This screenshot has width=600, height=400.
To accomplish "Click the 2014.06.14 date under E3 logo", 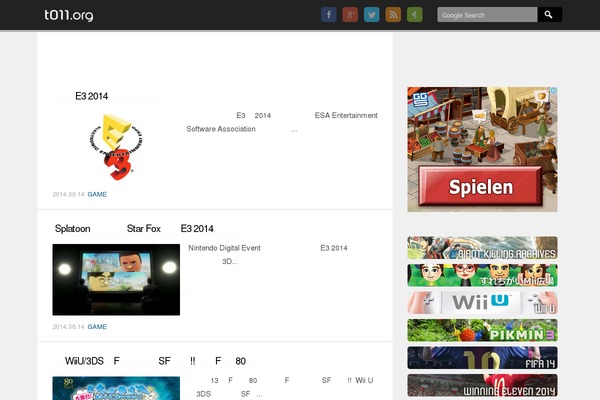I will click(68, 194).
